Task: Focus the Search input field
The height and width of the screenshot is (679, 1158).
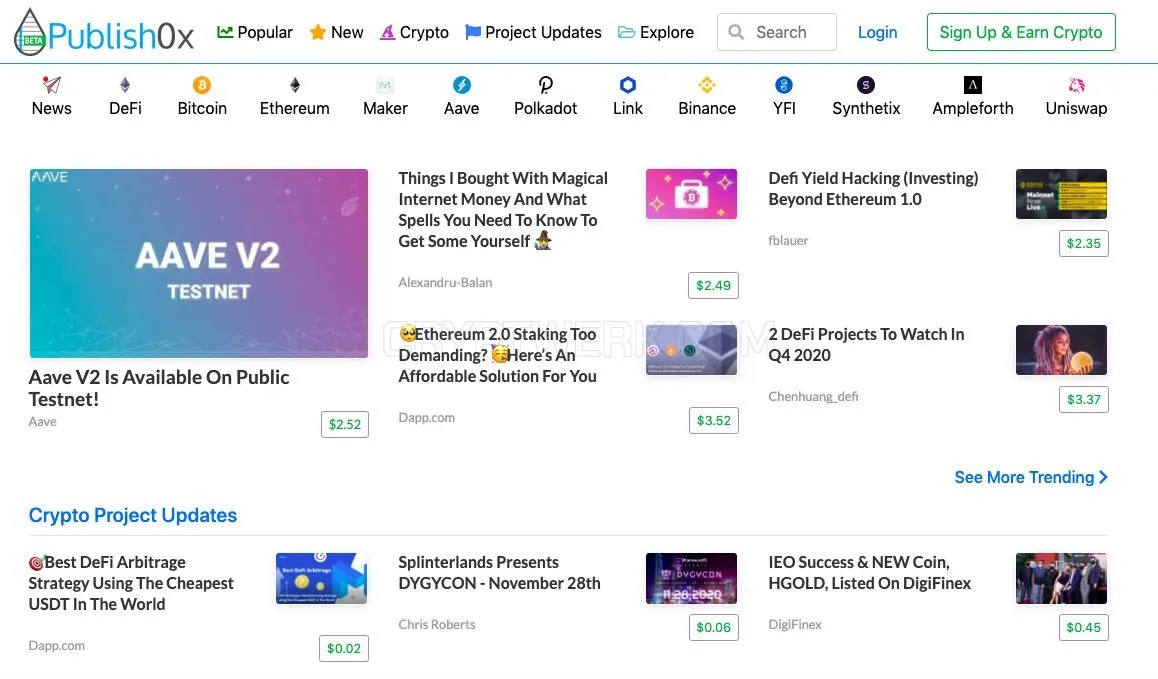Action: [x=777, y=32]
